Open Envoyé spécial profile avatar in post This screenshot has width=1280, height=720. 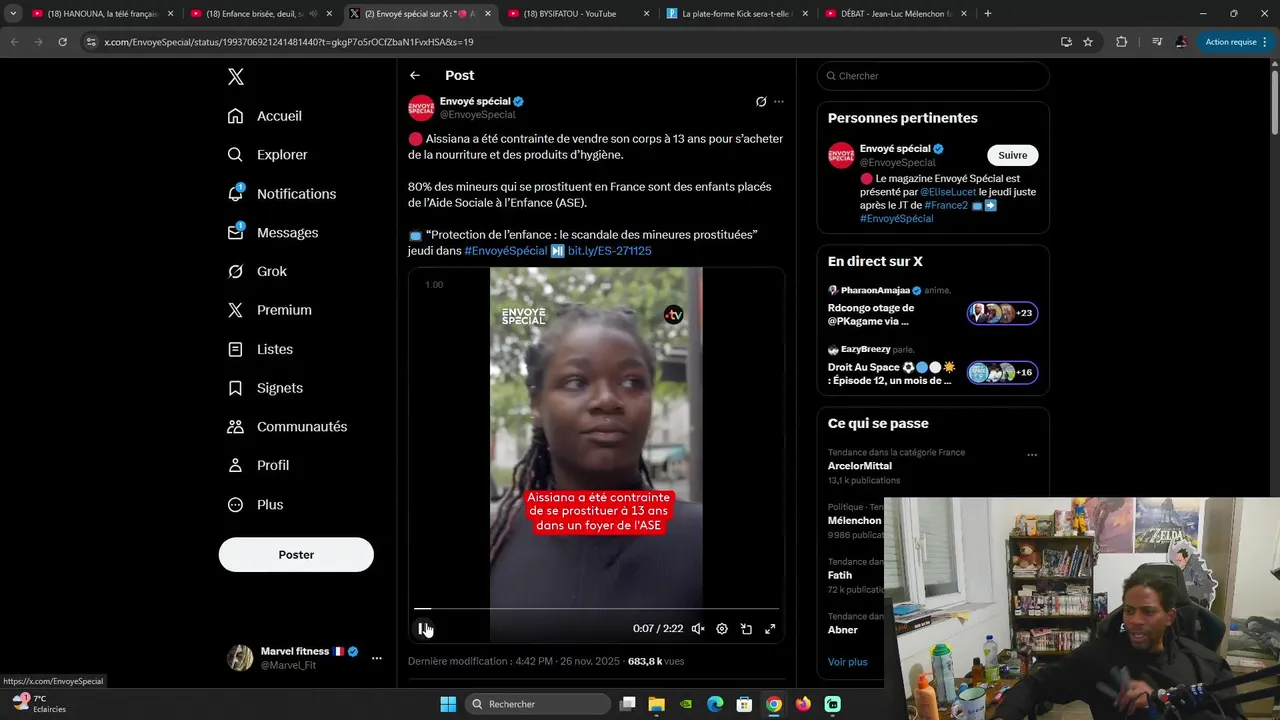click(x=421, y=108)
